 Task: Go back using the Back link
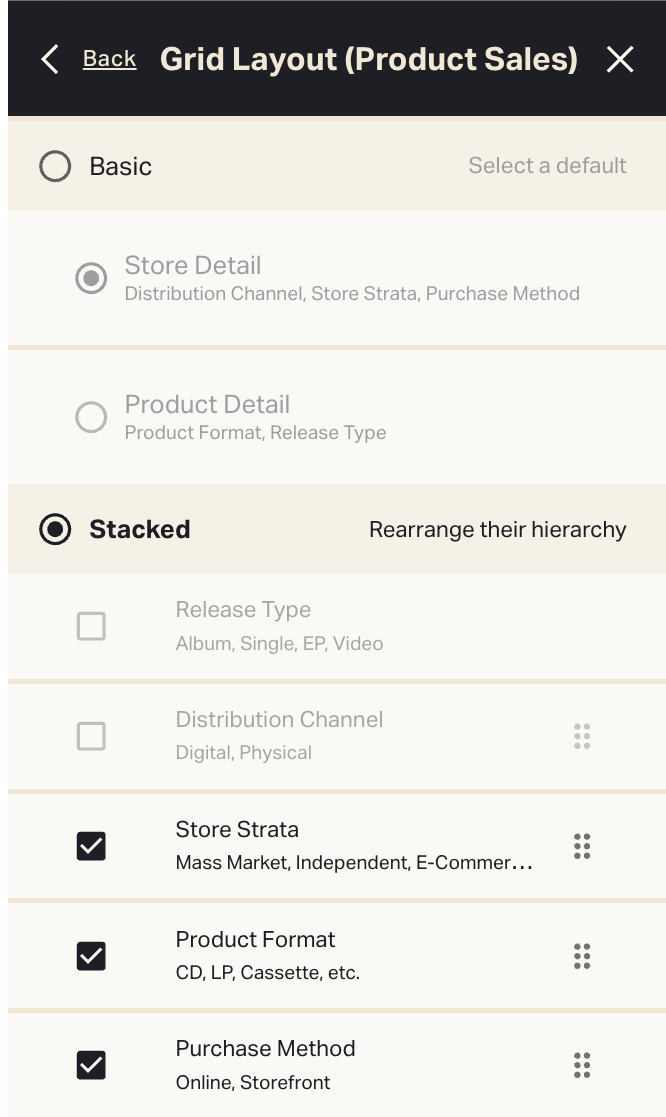point(109,59)
